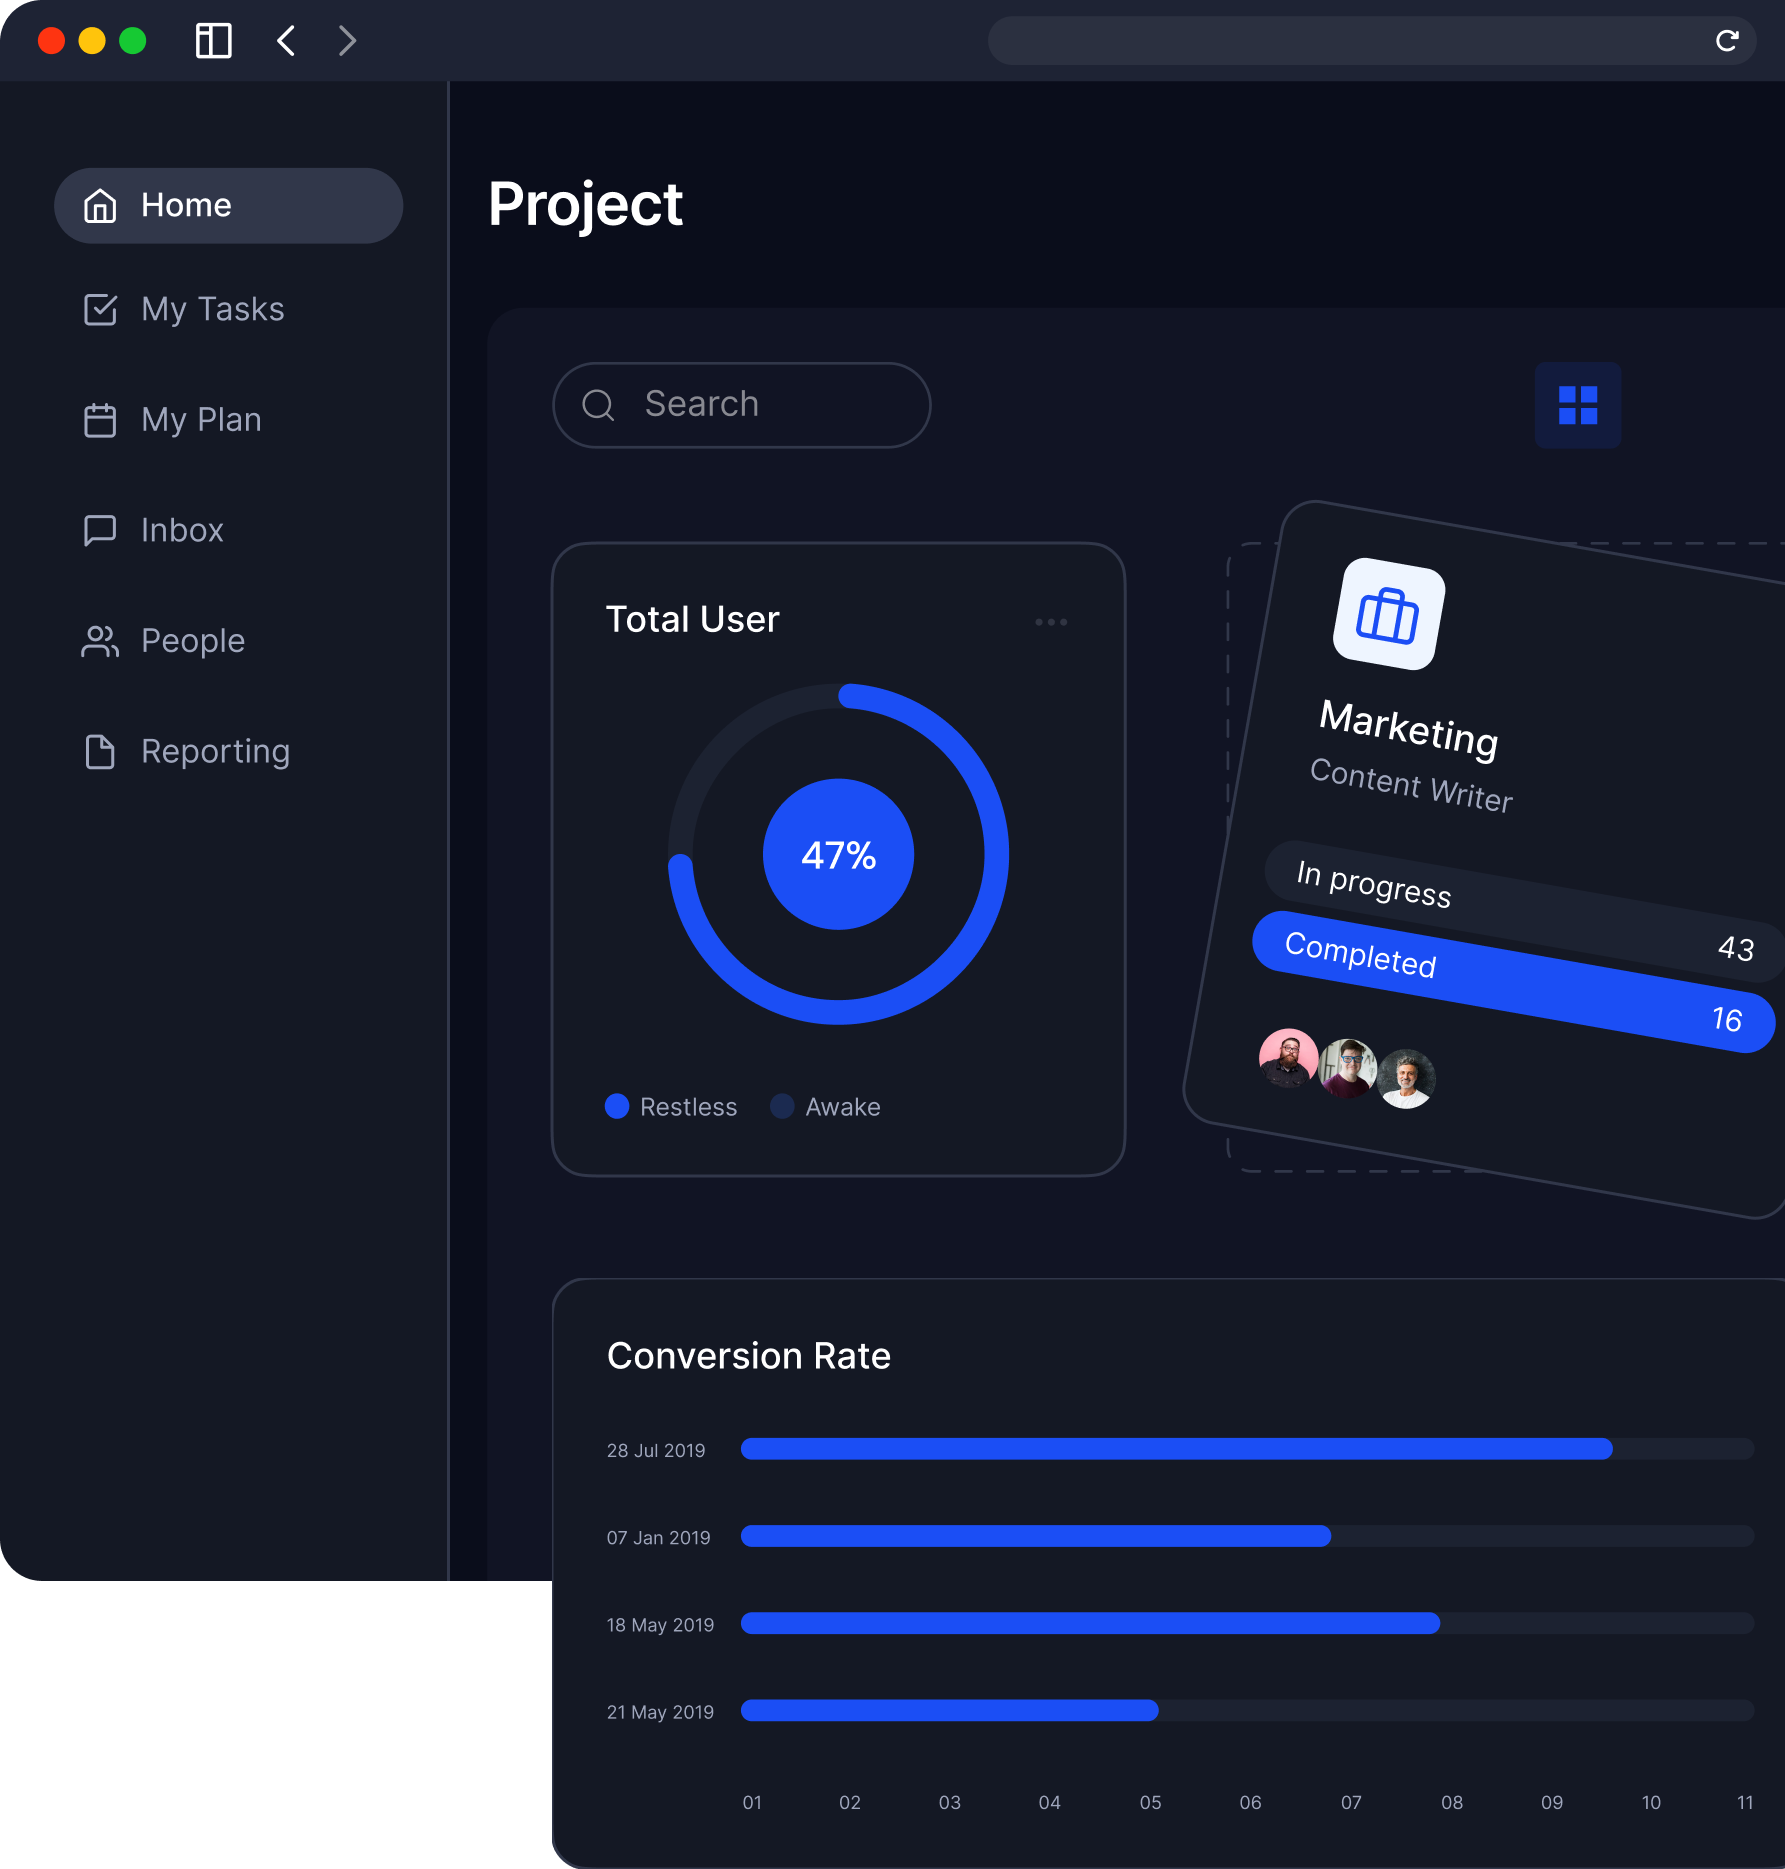1785x1869 pixels.
Task: Open the Total User card three-dot menu
Action: 1051,622
